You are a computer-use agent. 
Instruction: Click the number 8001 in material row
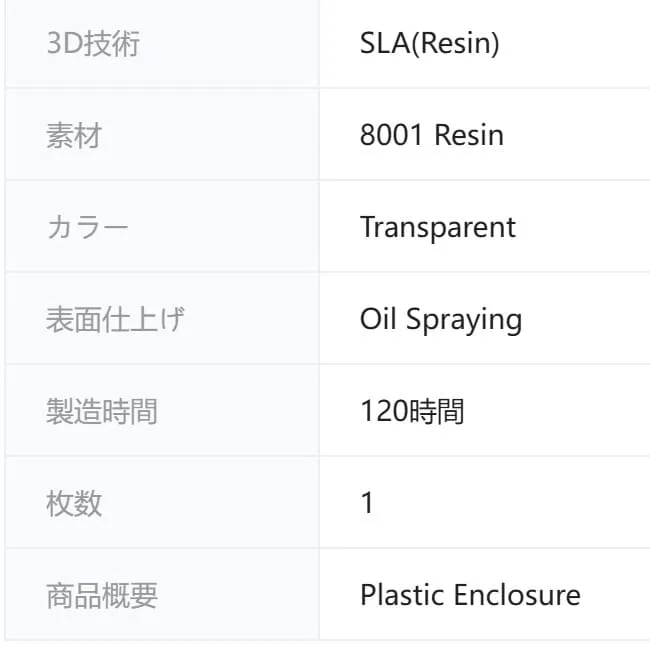point(392,135)
